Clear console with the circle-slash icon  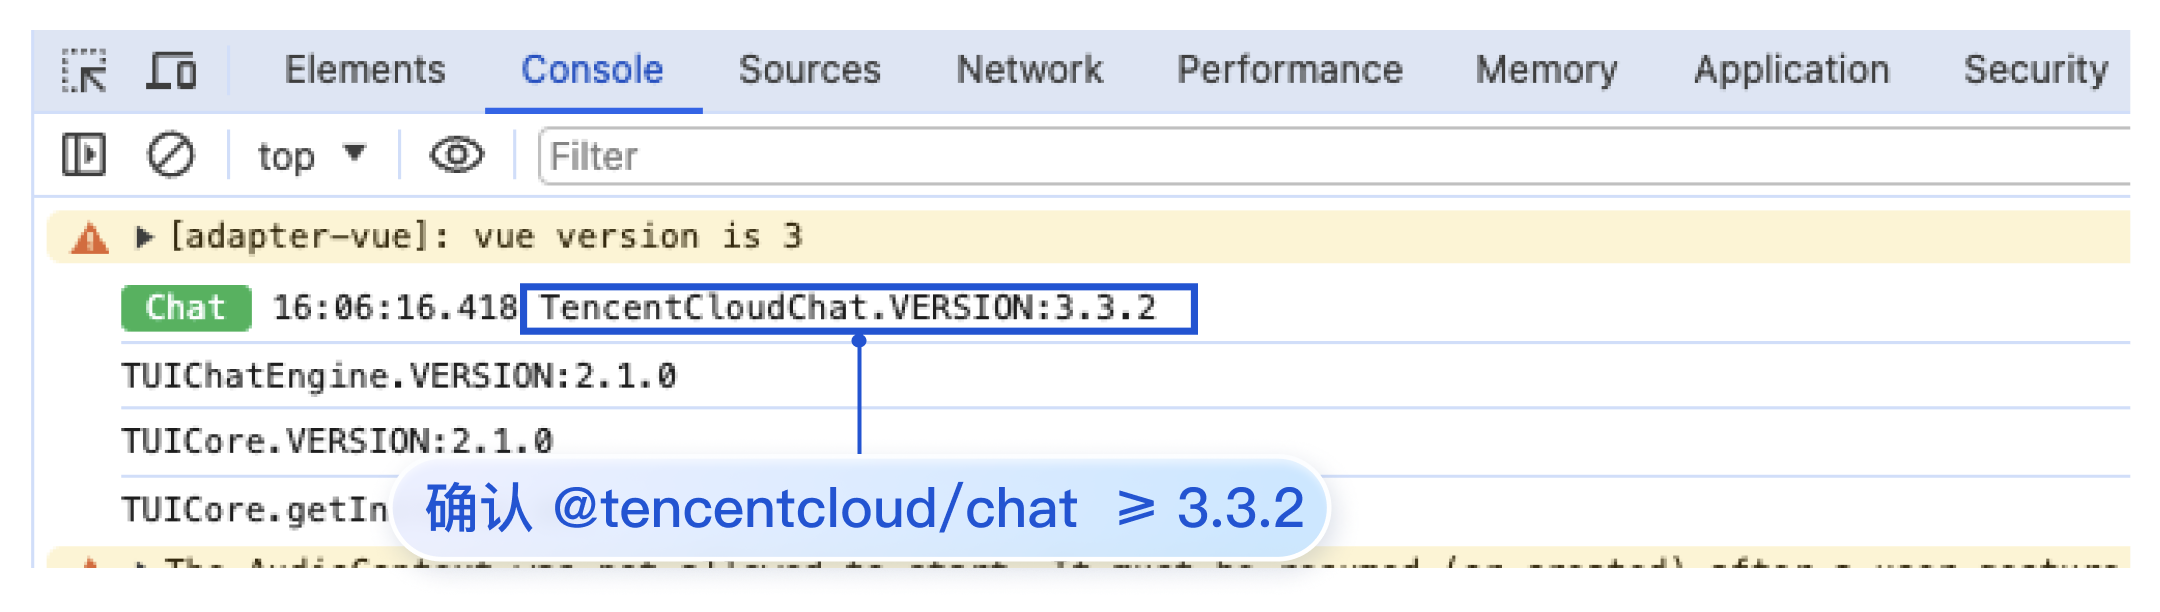point(171,155)
